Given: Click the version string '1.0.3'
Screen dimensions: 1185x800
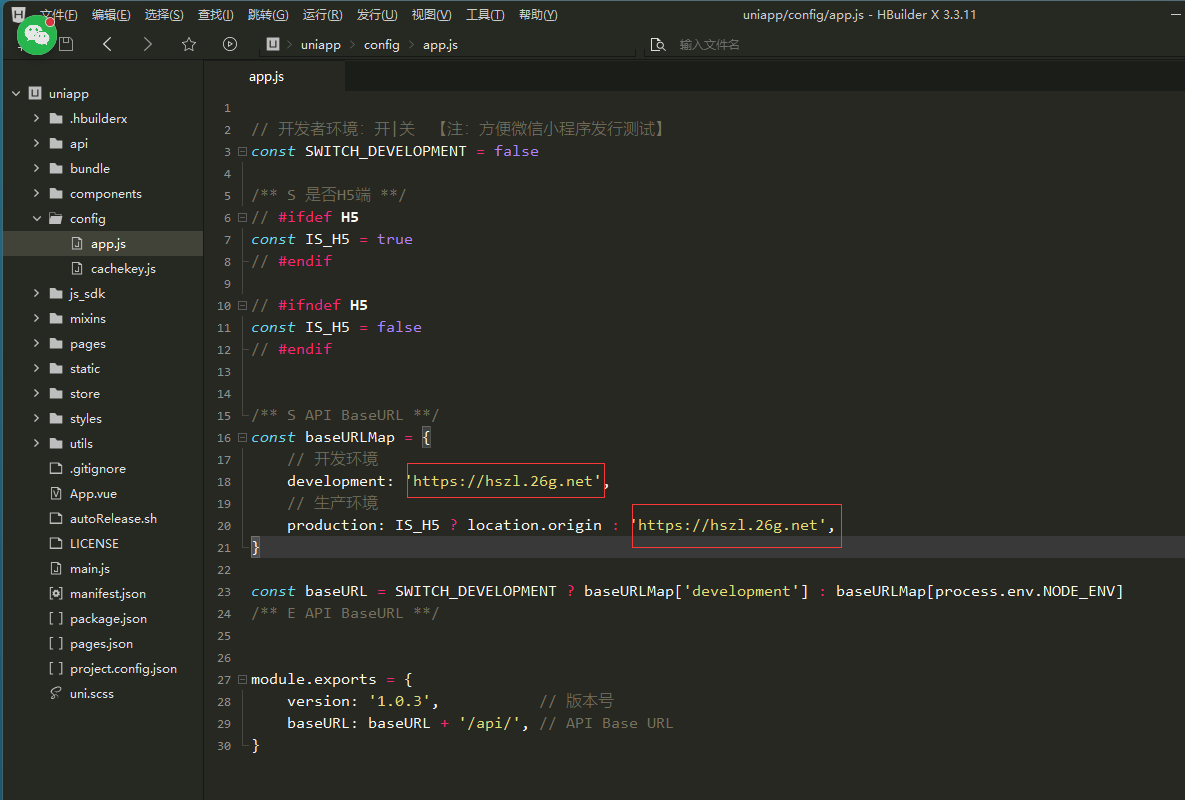Looking at the screenshot, I should tap(399, 701).
